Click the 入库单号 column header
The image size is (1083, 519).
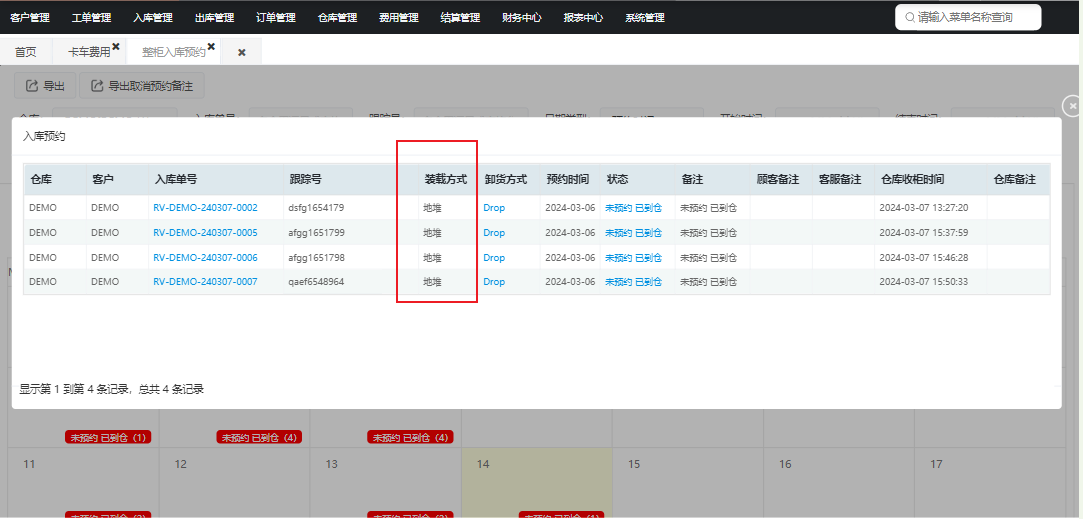pos(215,180)
